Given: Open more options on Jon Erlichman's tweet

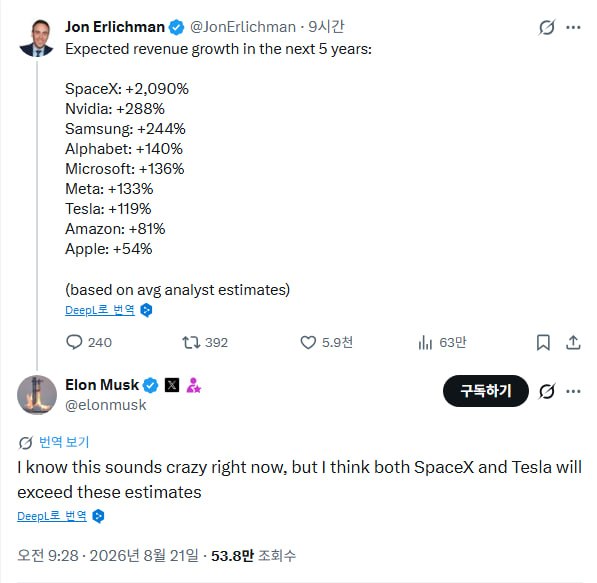Looking at the screenshot, I should pos(573,27).
